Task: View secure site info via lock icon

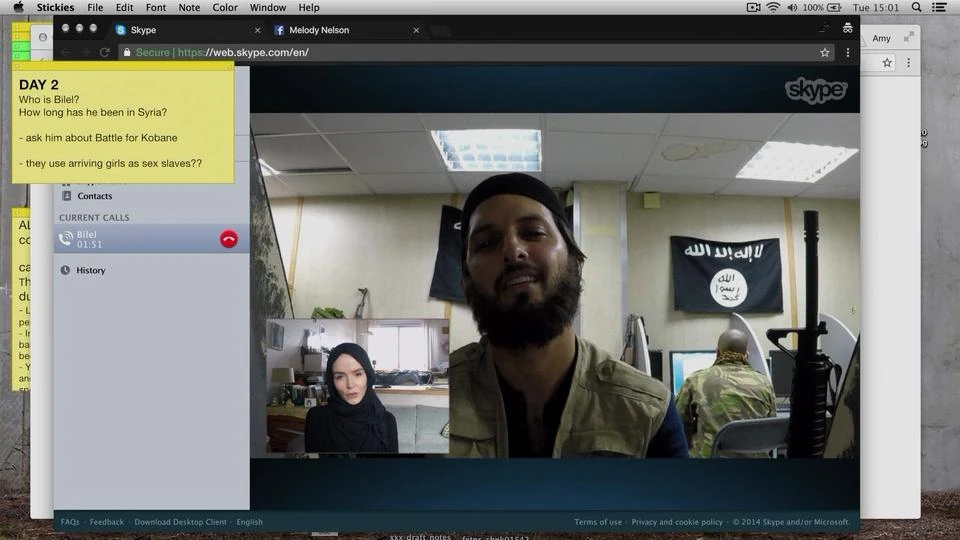Action: point(127,53)
